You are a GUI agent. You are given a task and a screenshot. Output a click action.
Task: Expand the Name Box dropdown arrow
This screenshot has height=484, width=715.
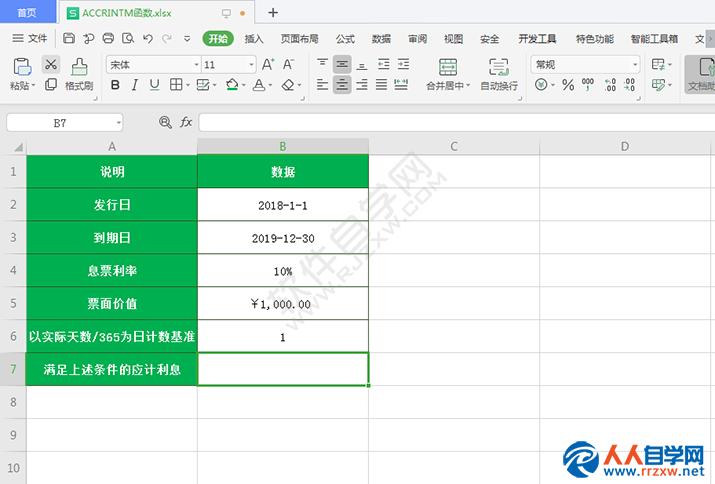click(x=119, y=123)
